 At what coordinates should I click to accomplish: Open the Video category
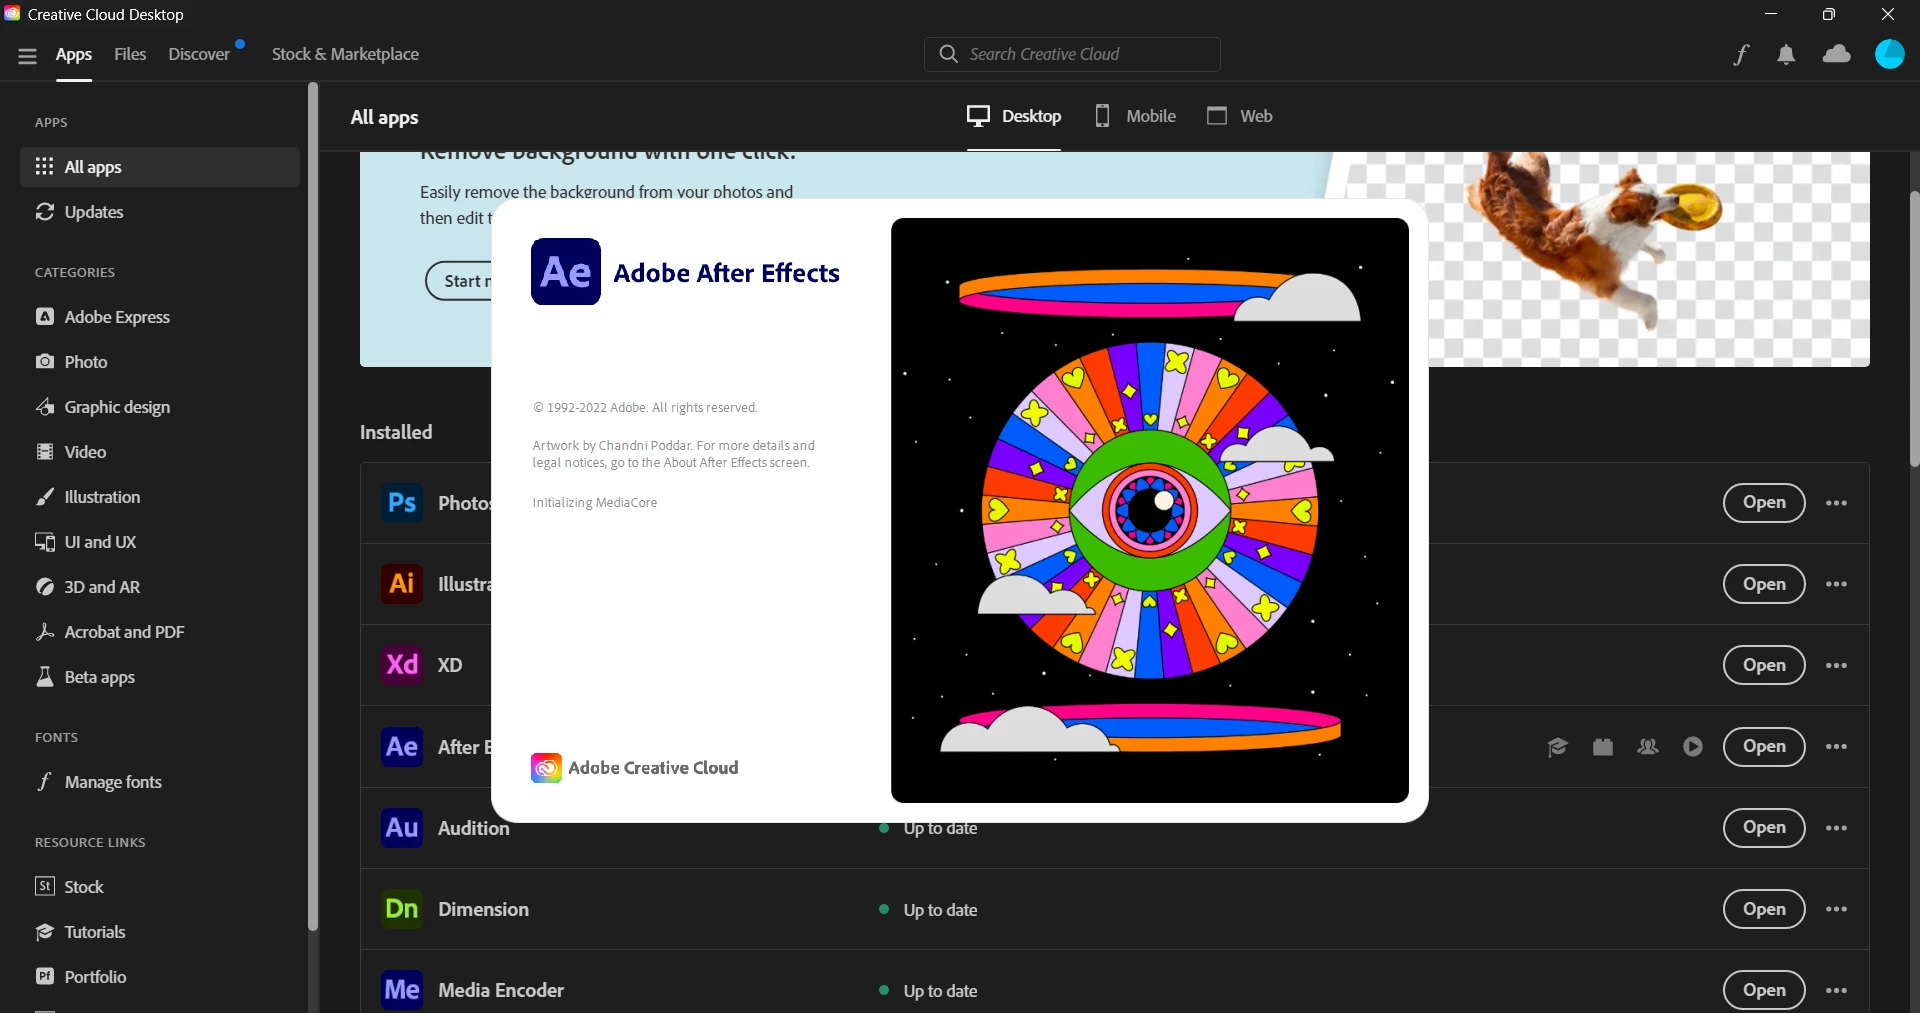tap(160, 452)
